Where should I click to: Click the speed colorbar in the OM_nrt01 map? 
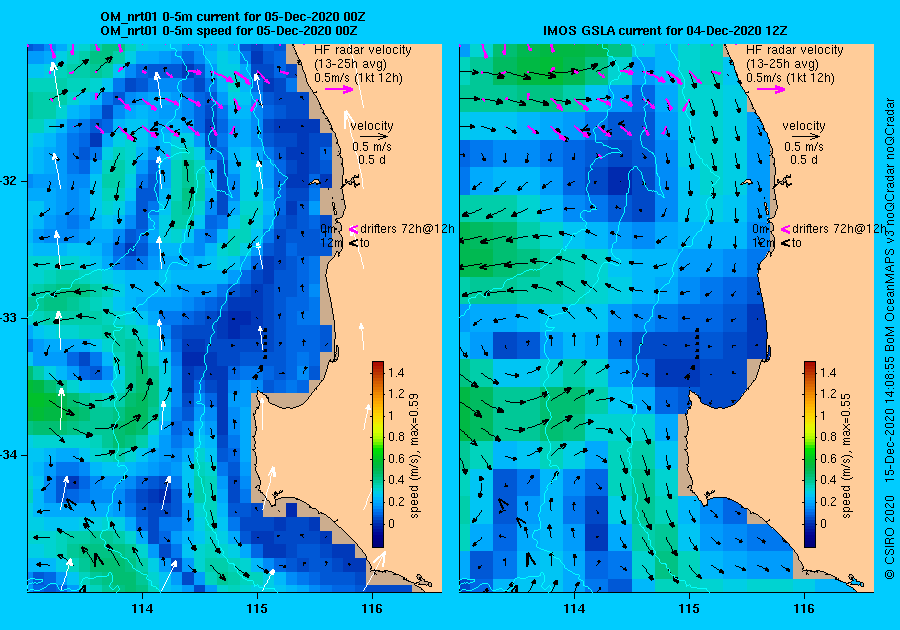tap(378, 454)
